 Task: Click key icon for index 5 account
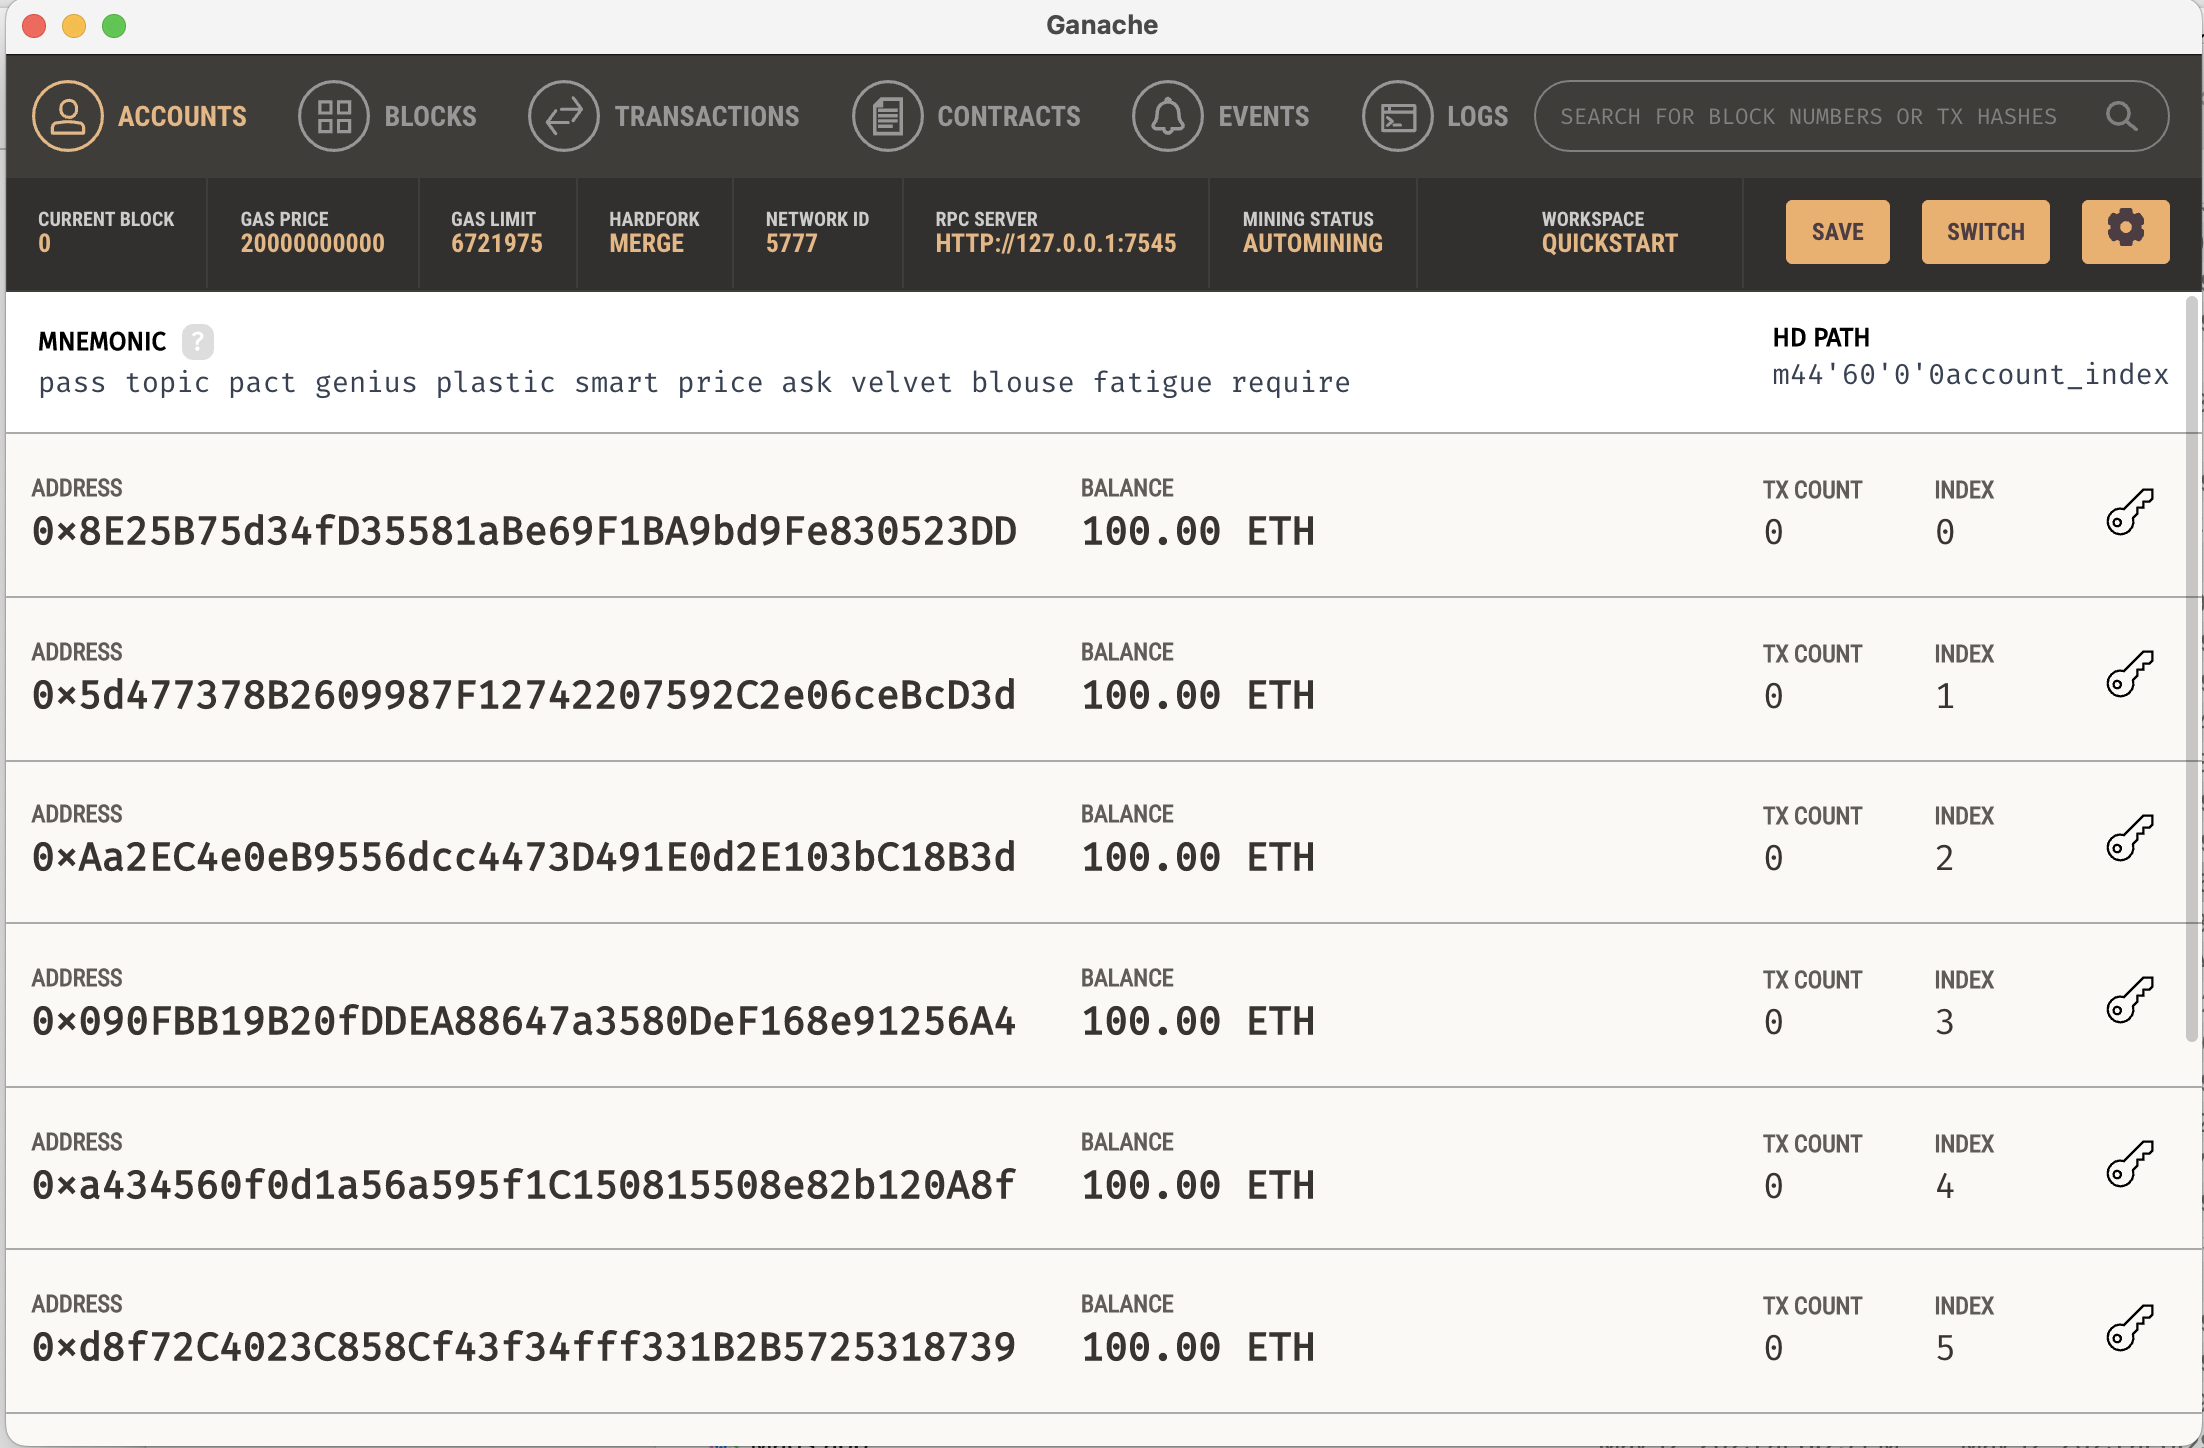click(2129, 1328)
